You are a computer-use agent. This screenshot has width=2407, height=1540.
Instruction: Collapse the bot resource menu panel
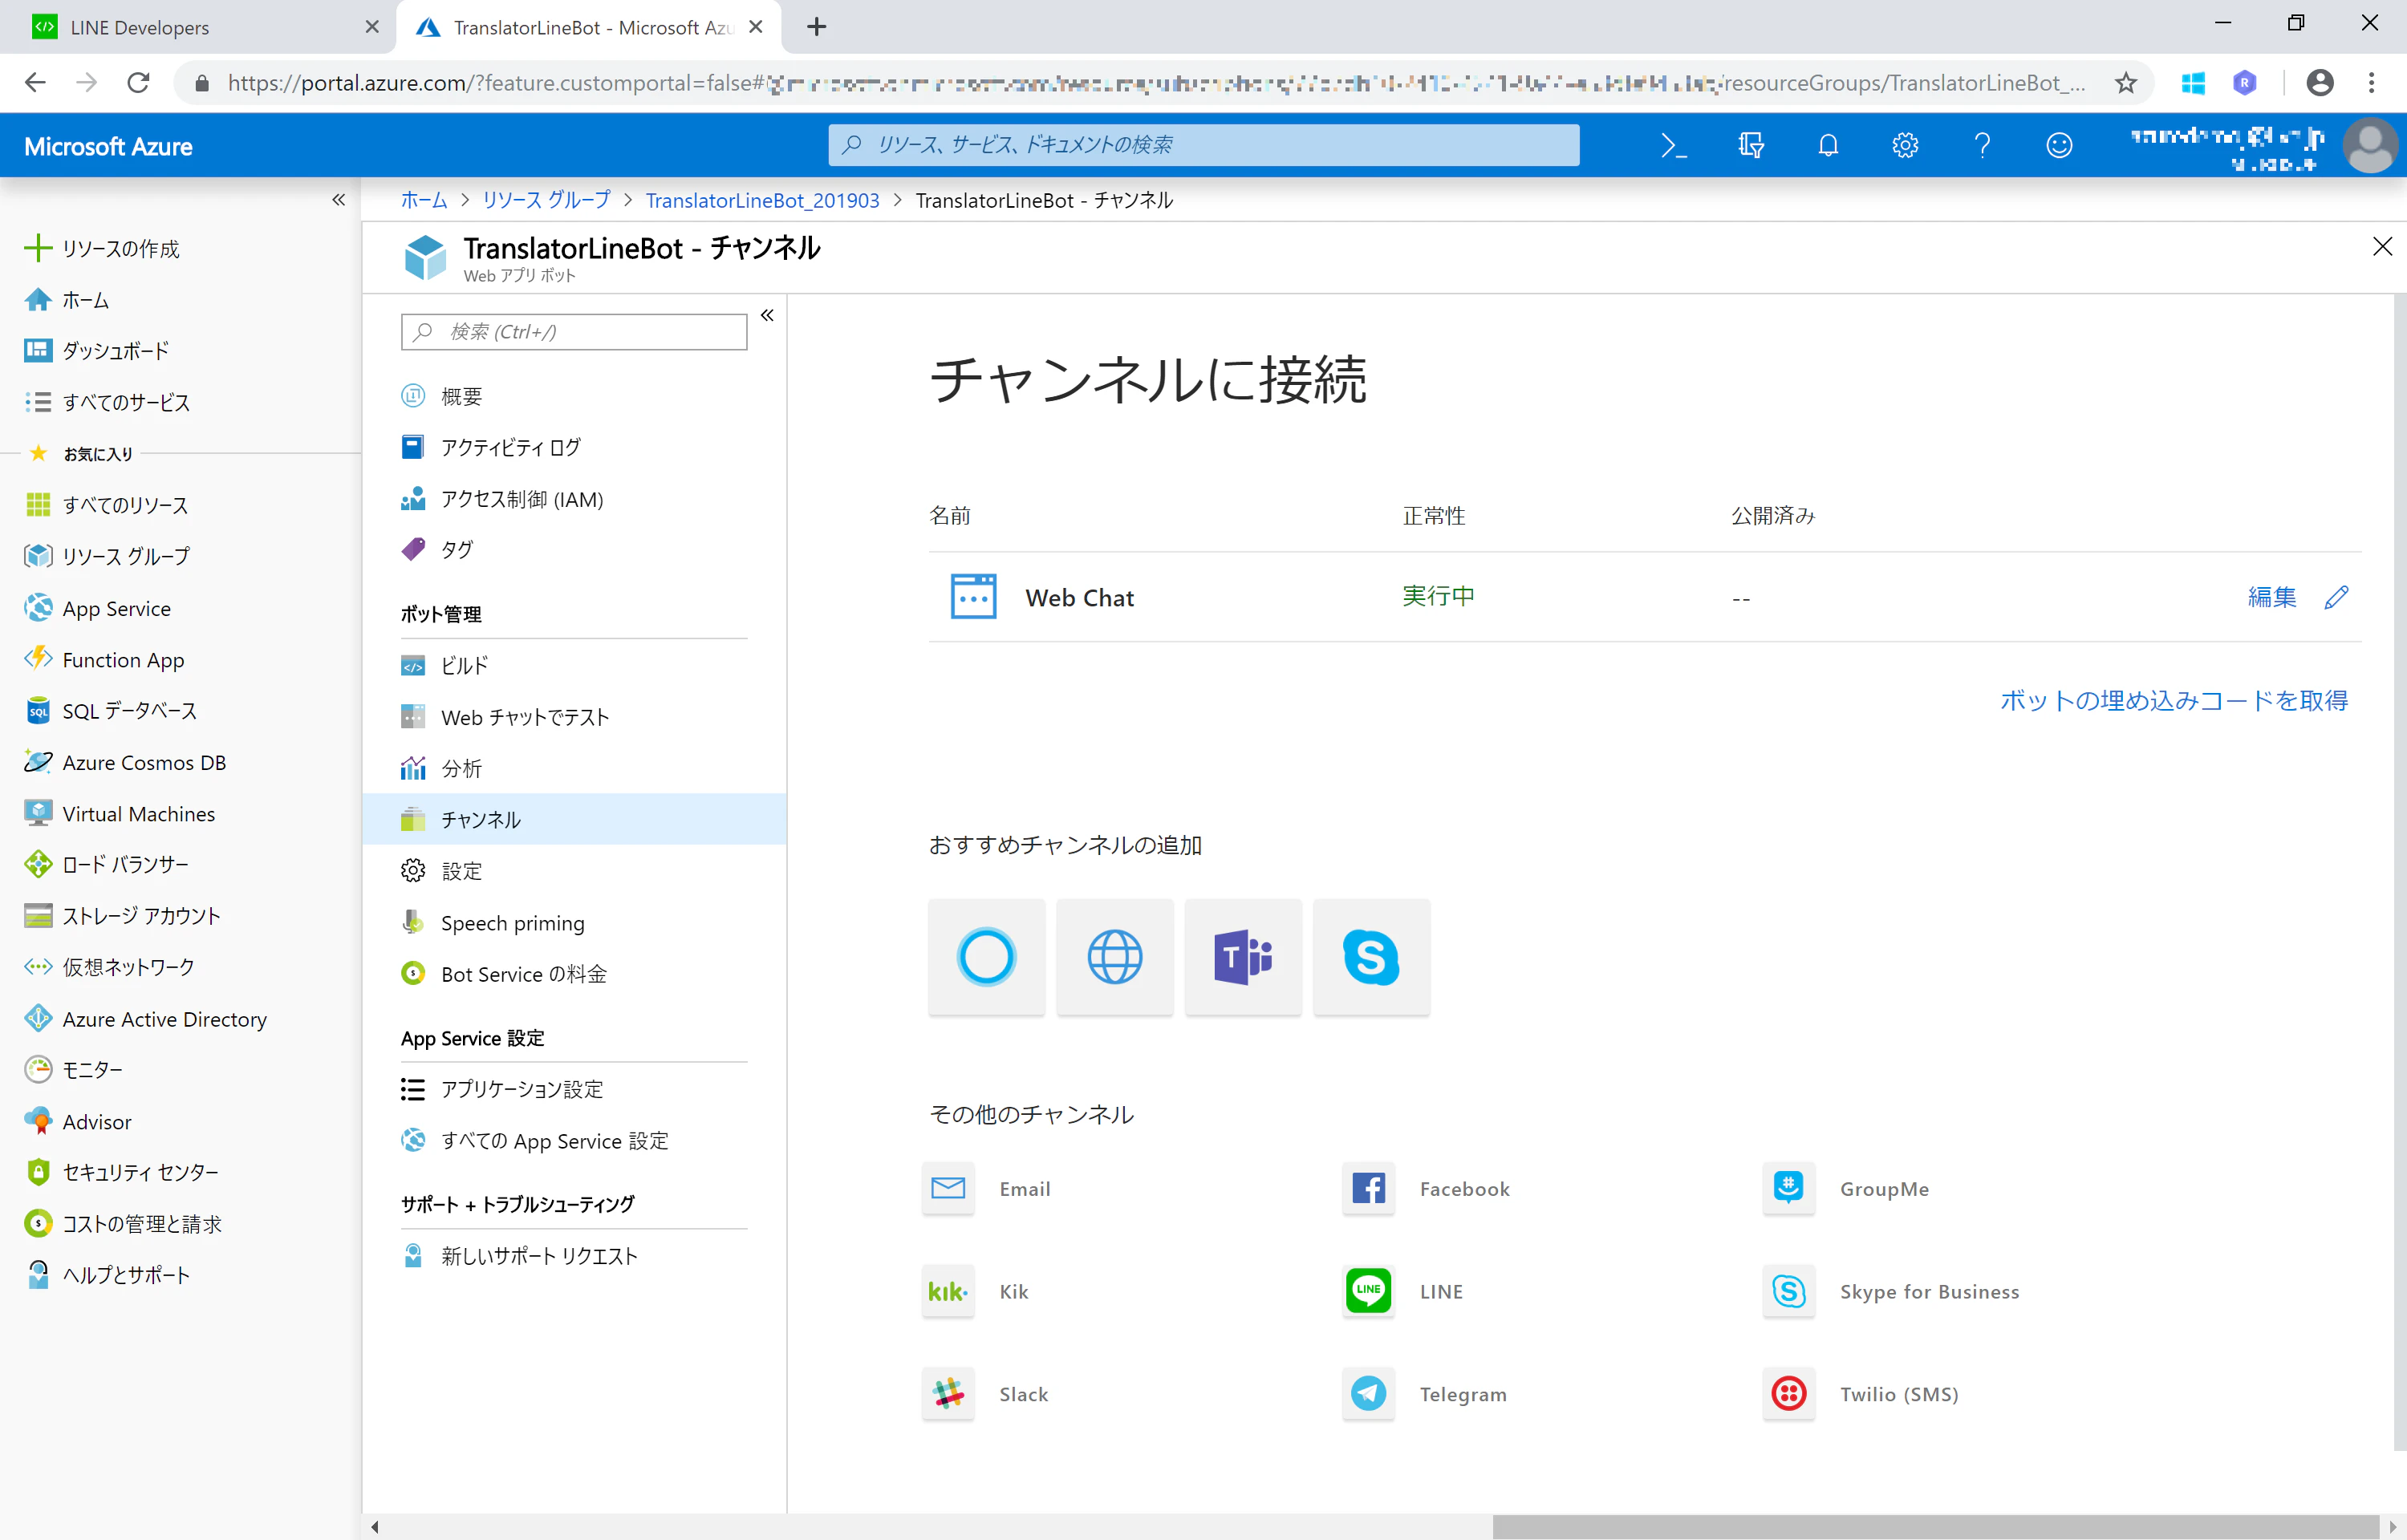pos(767,316)
